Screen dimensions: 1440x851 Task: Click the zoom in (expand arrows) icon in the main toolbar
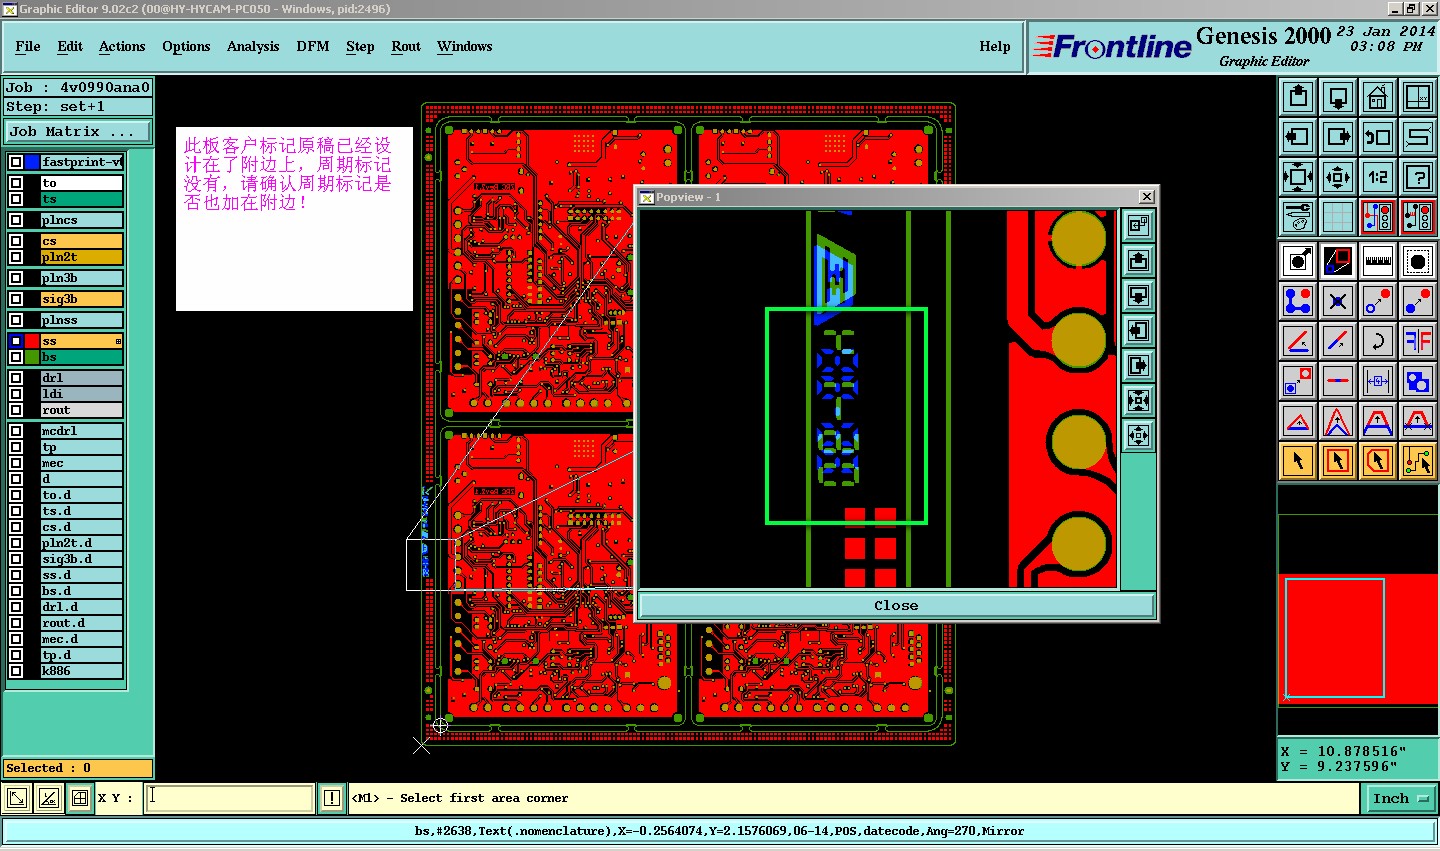1298,177
